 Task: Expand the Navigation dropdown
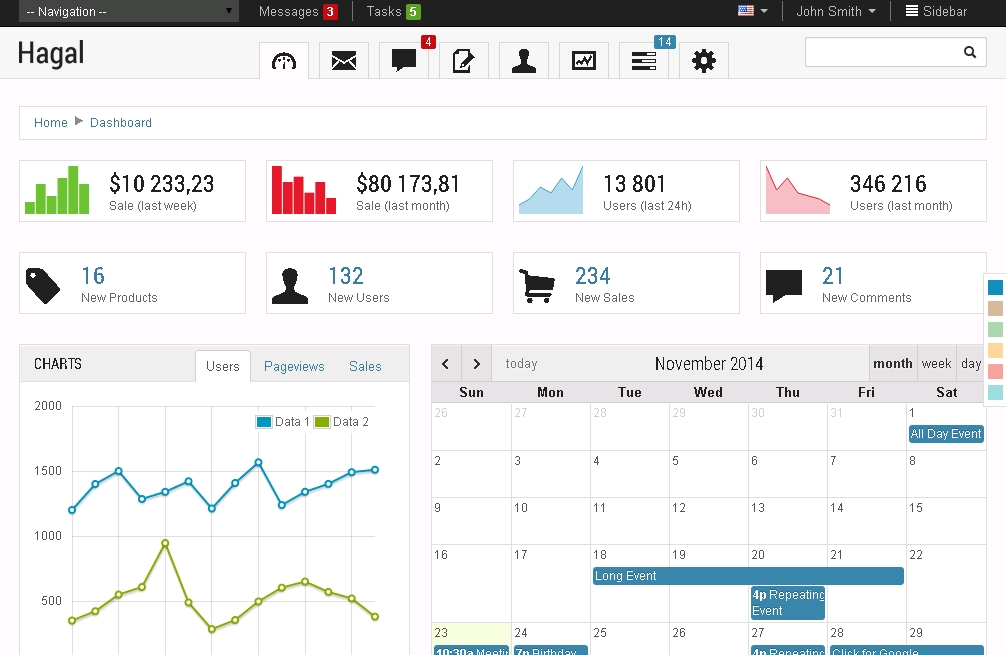tap(129, 12)
